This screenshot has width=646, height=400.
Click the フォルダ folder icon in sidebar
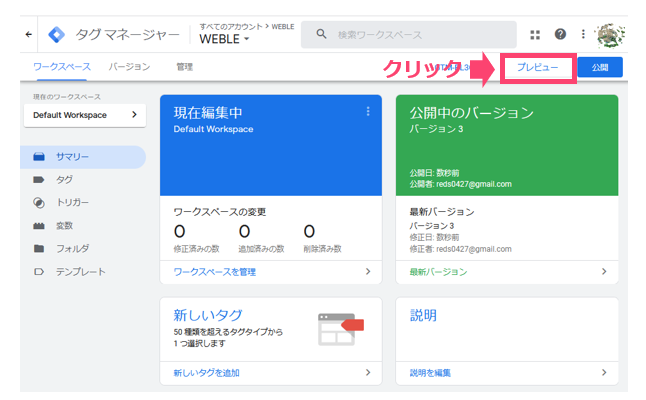(x=39, y=248)
